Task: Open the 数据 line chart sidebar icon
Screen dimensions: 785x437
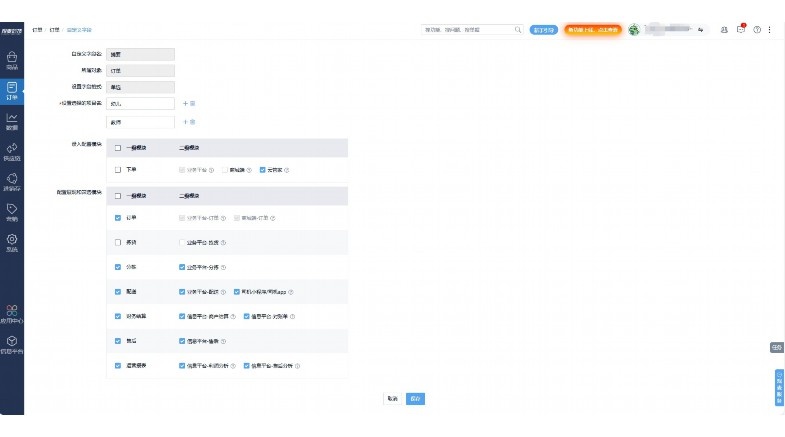Action: coord(12,122)
